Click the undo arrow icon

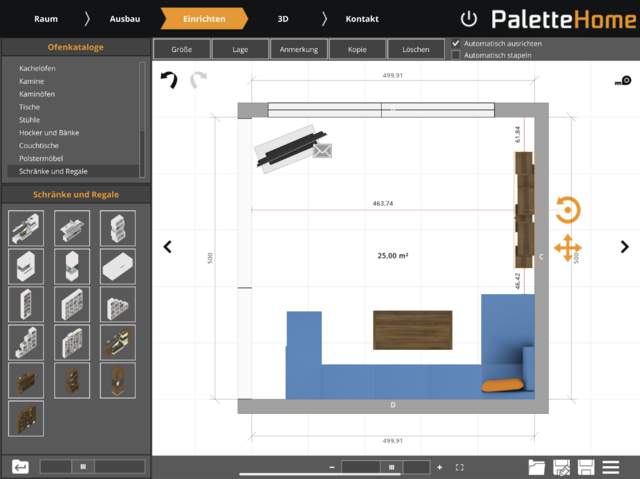tap(169, 80)
